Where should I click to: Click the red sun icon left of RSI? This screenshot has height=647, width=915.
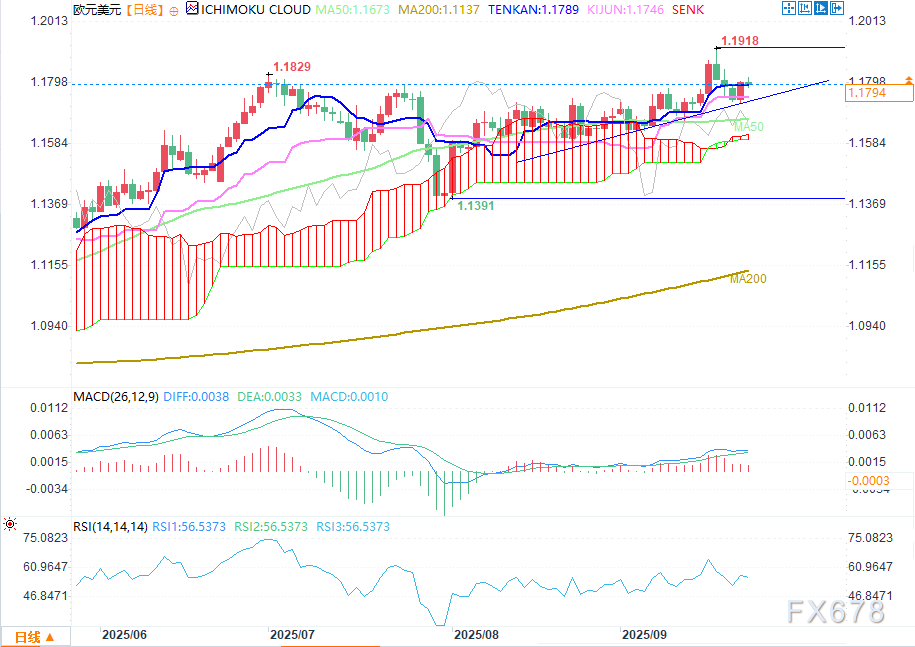10,523
